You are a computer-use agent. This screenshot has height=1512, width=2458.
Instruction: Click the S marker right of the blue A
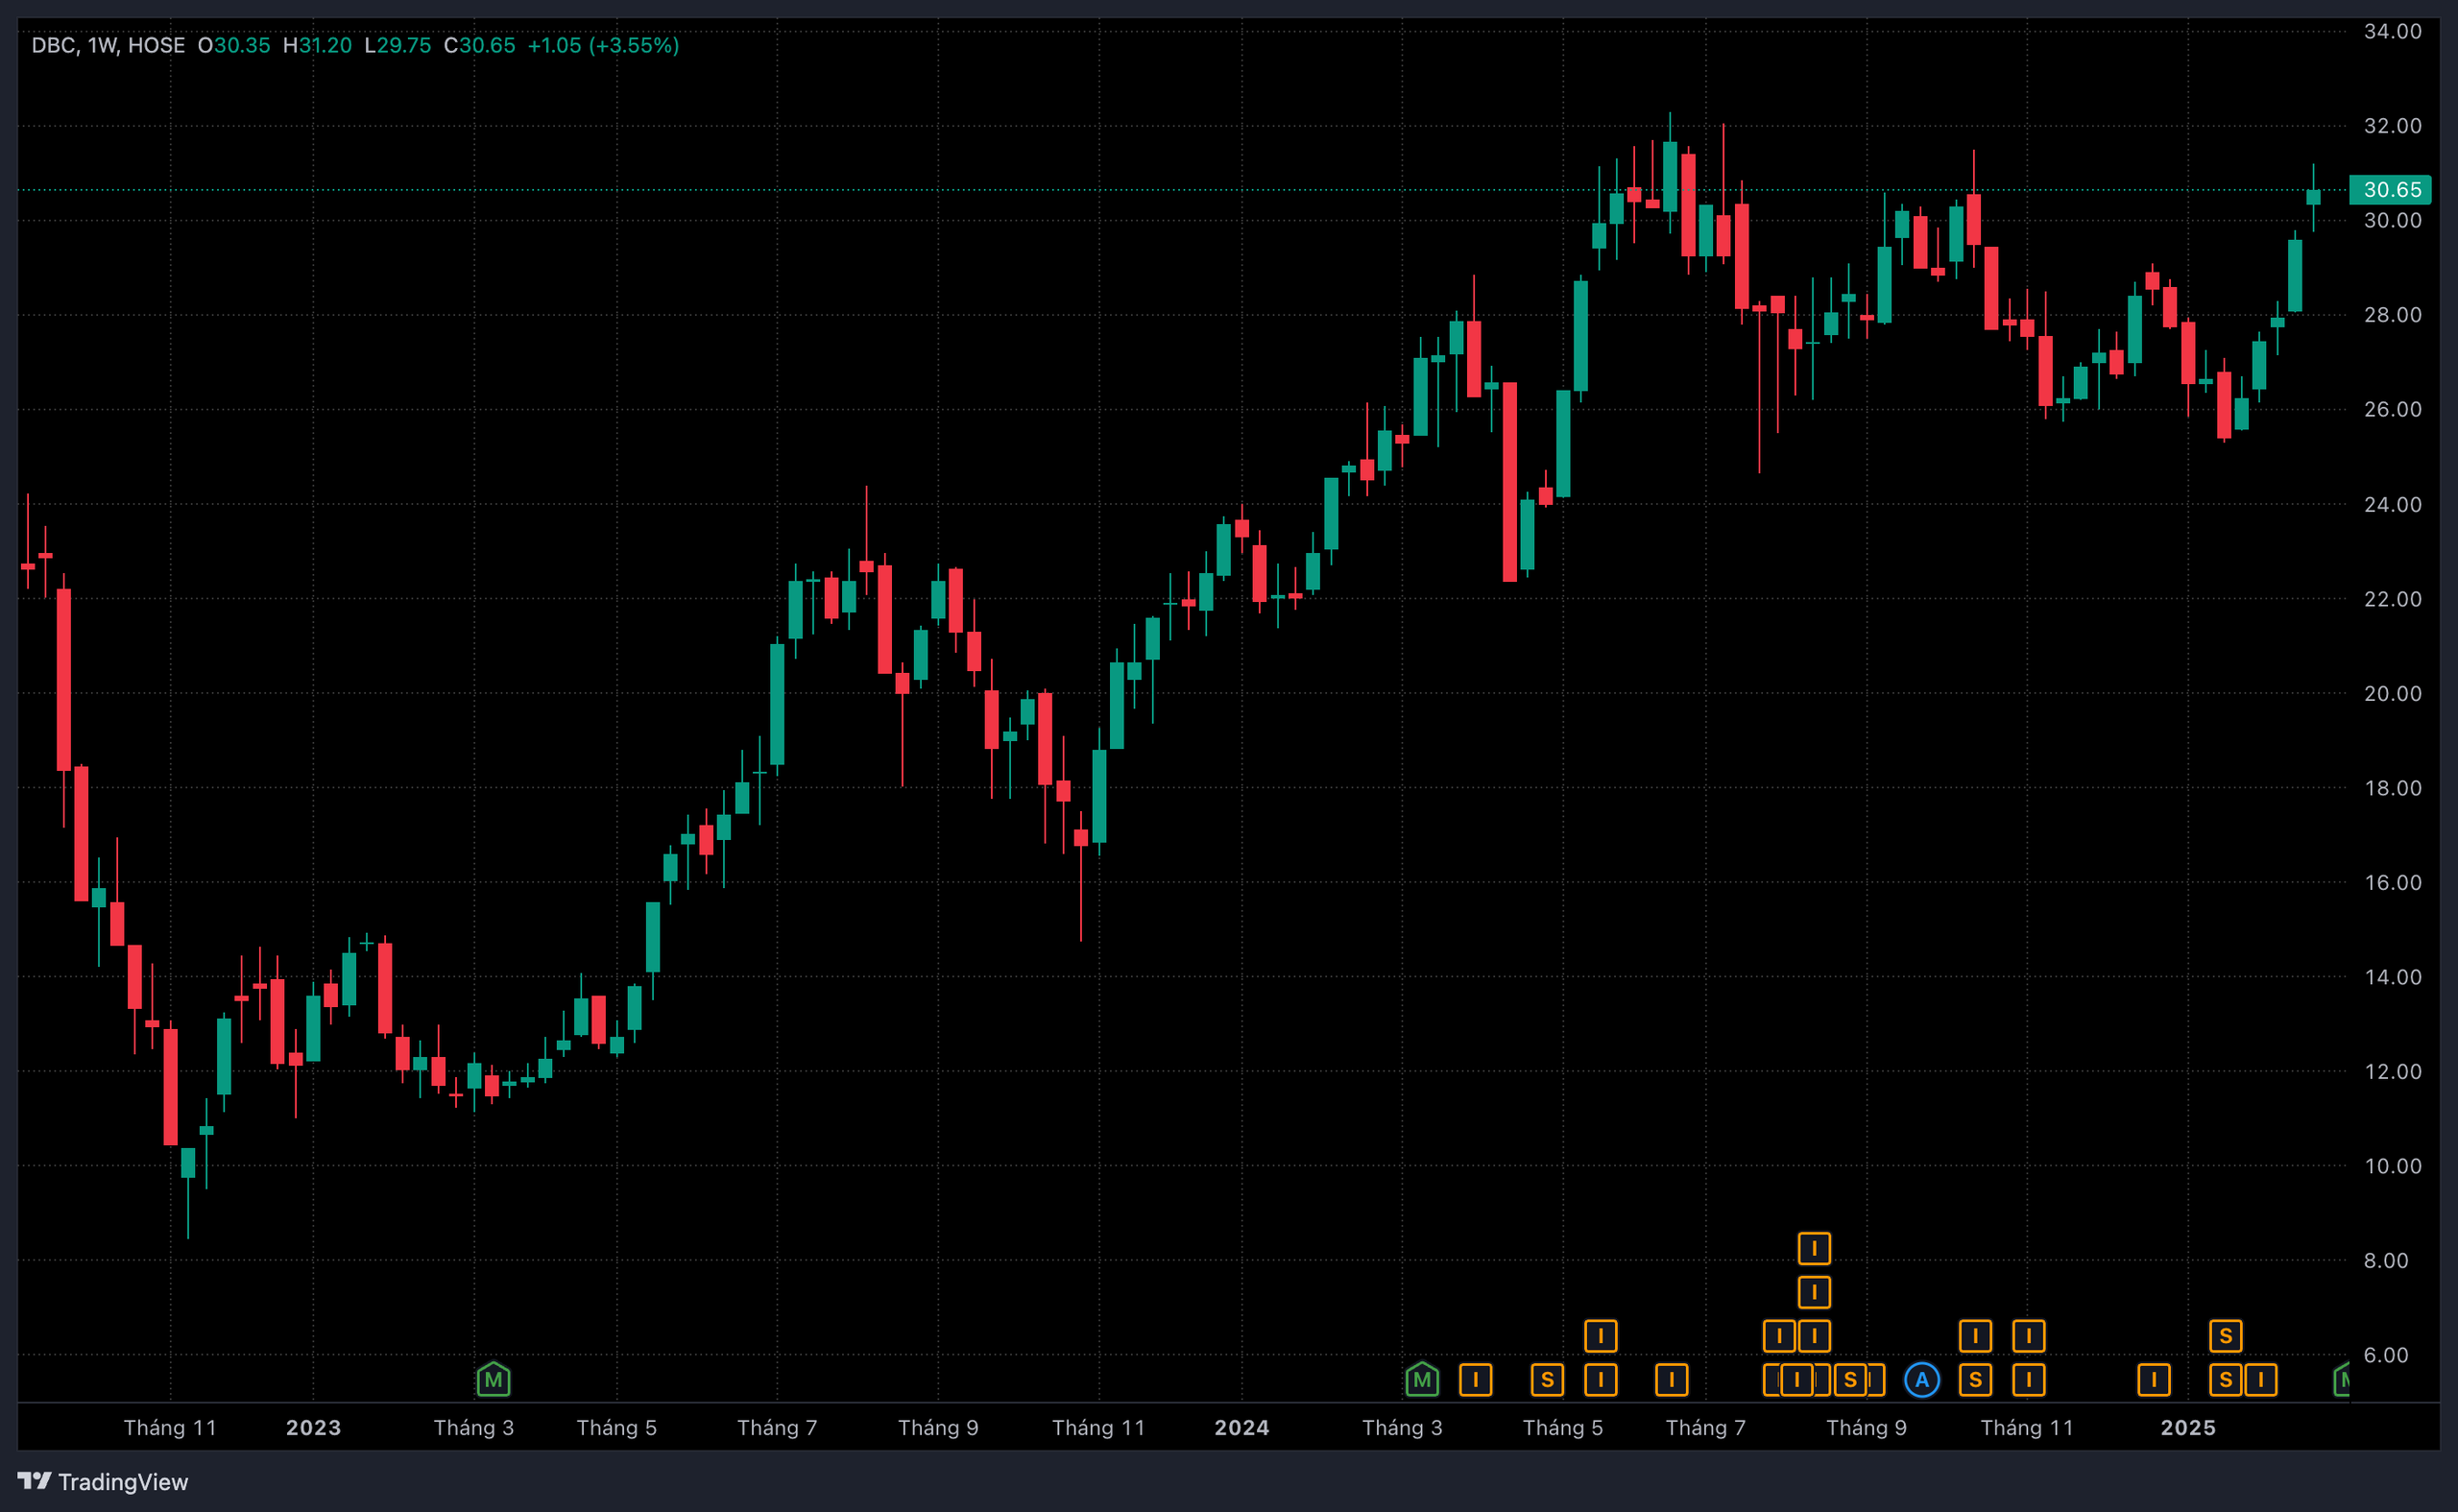(x=1975, y=1380)
